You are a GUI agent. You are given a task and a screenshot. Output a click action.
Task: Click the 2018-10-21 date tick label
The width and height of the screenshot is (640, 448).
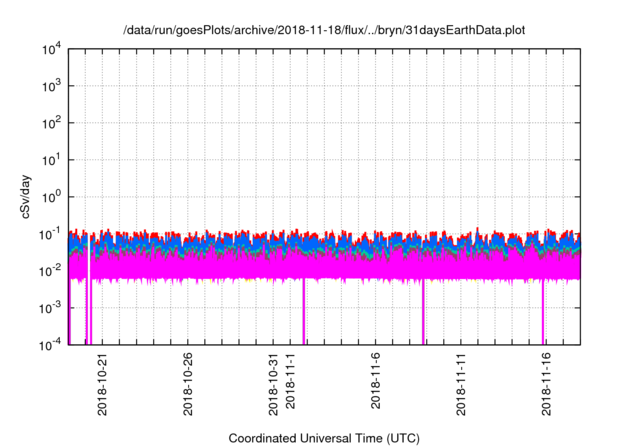tap(102, 384)
